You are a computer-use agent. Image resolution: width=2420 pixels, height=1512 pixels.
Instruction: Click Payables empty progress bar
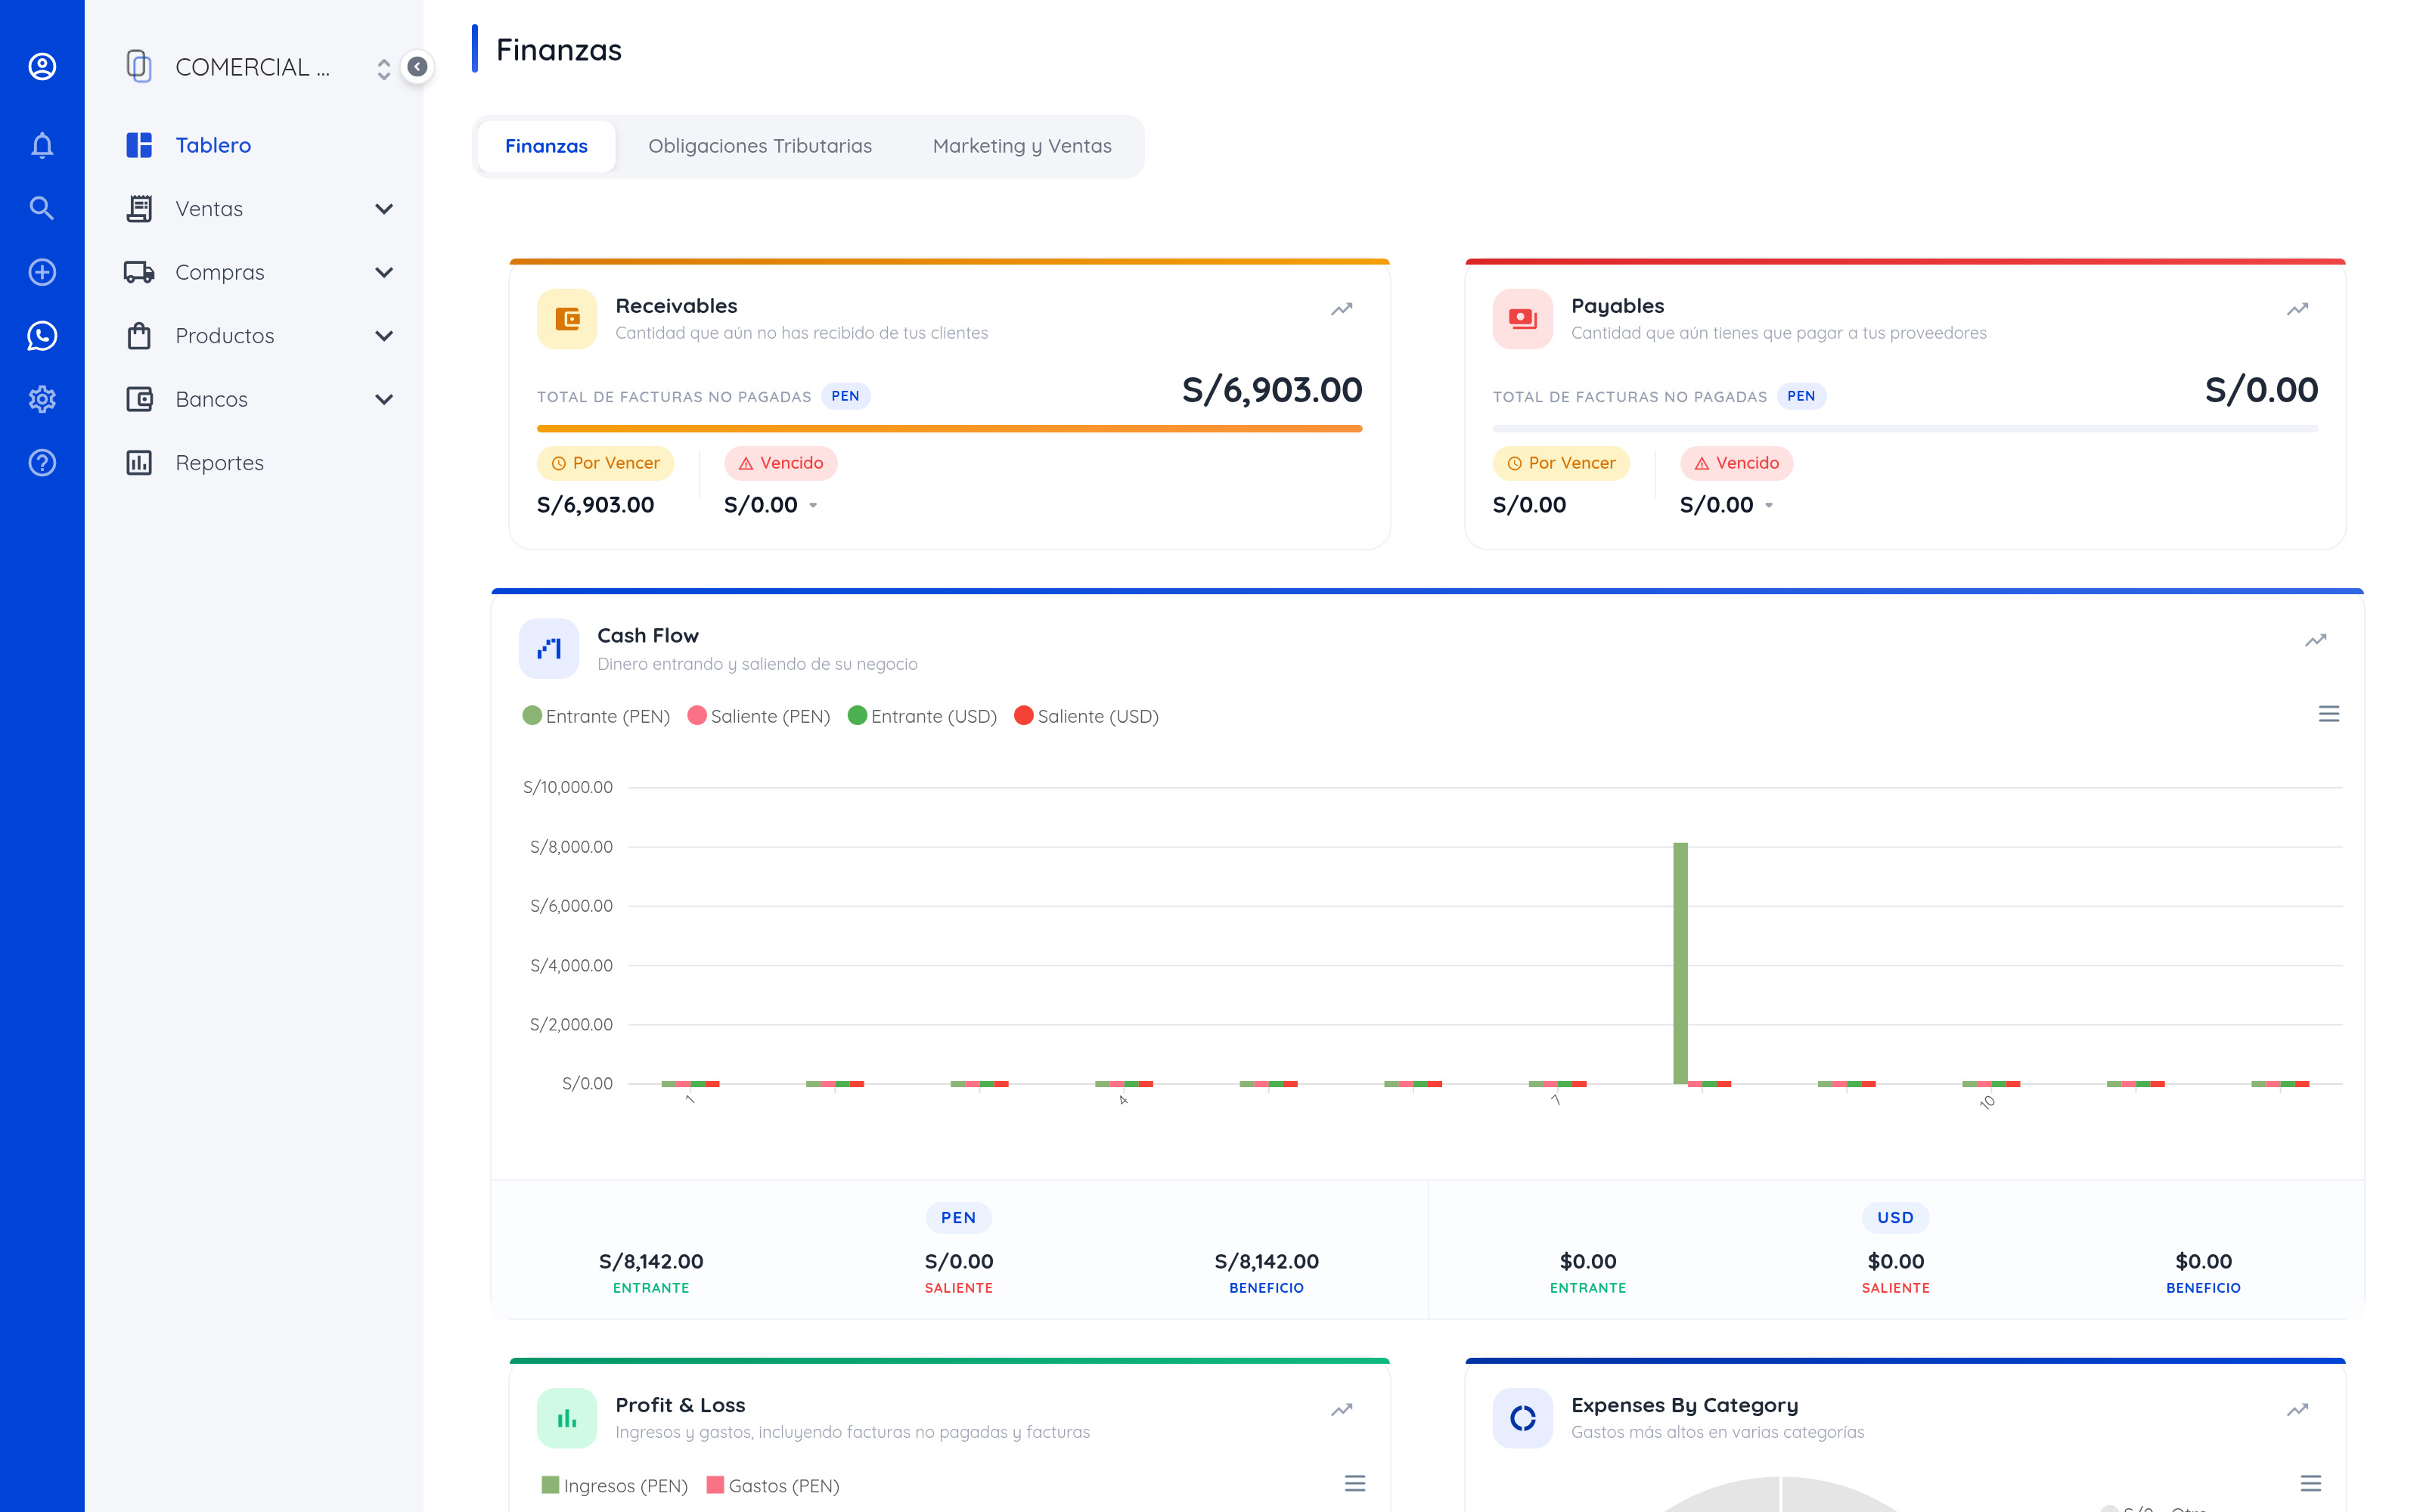click(1905, 429)
